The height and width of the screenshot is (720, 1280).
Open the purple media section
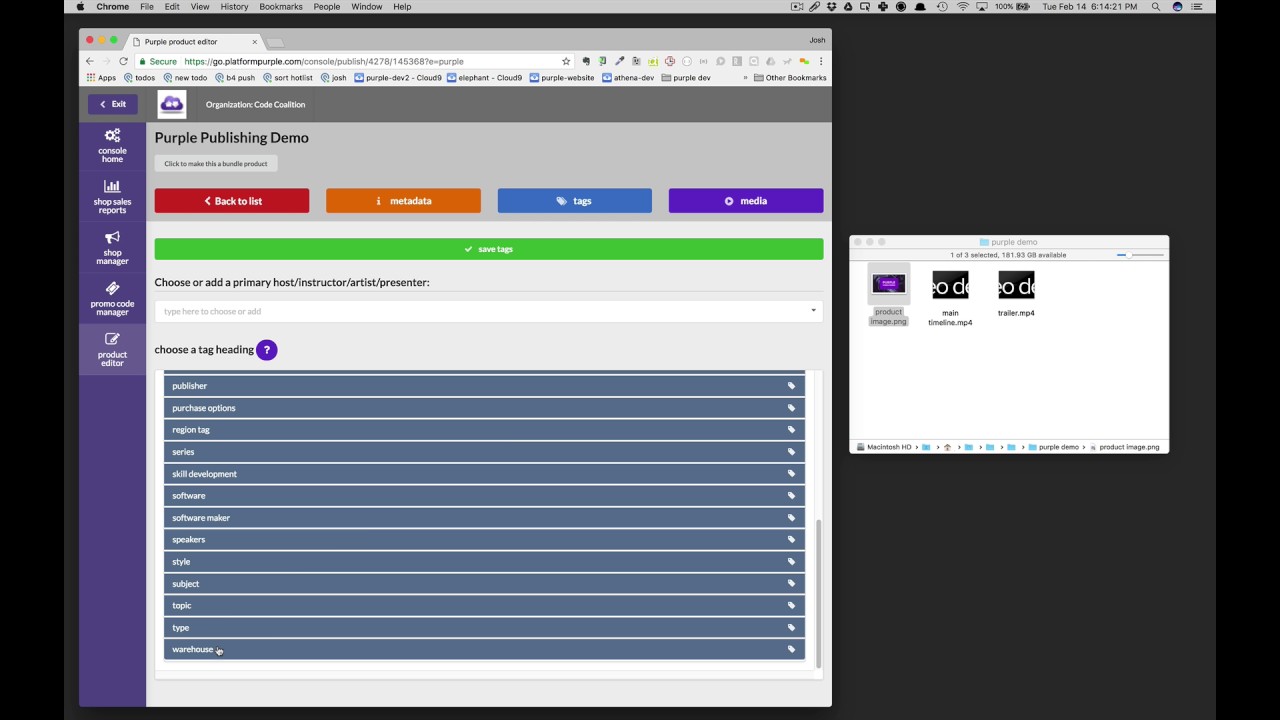click(746, 201)
